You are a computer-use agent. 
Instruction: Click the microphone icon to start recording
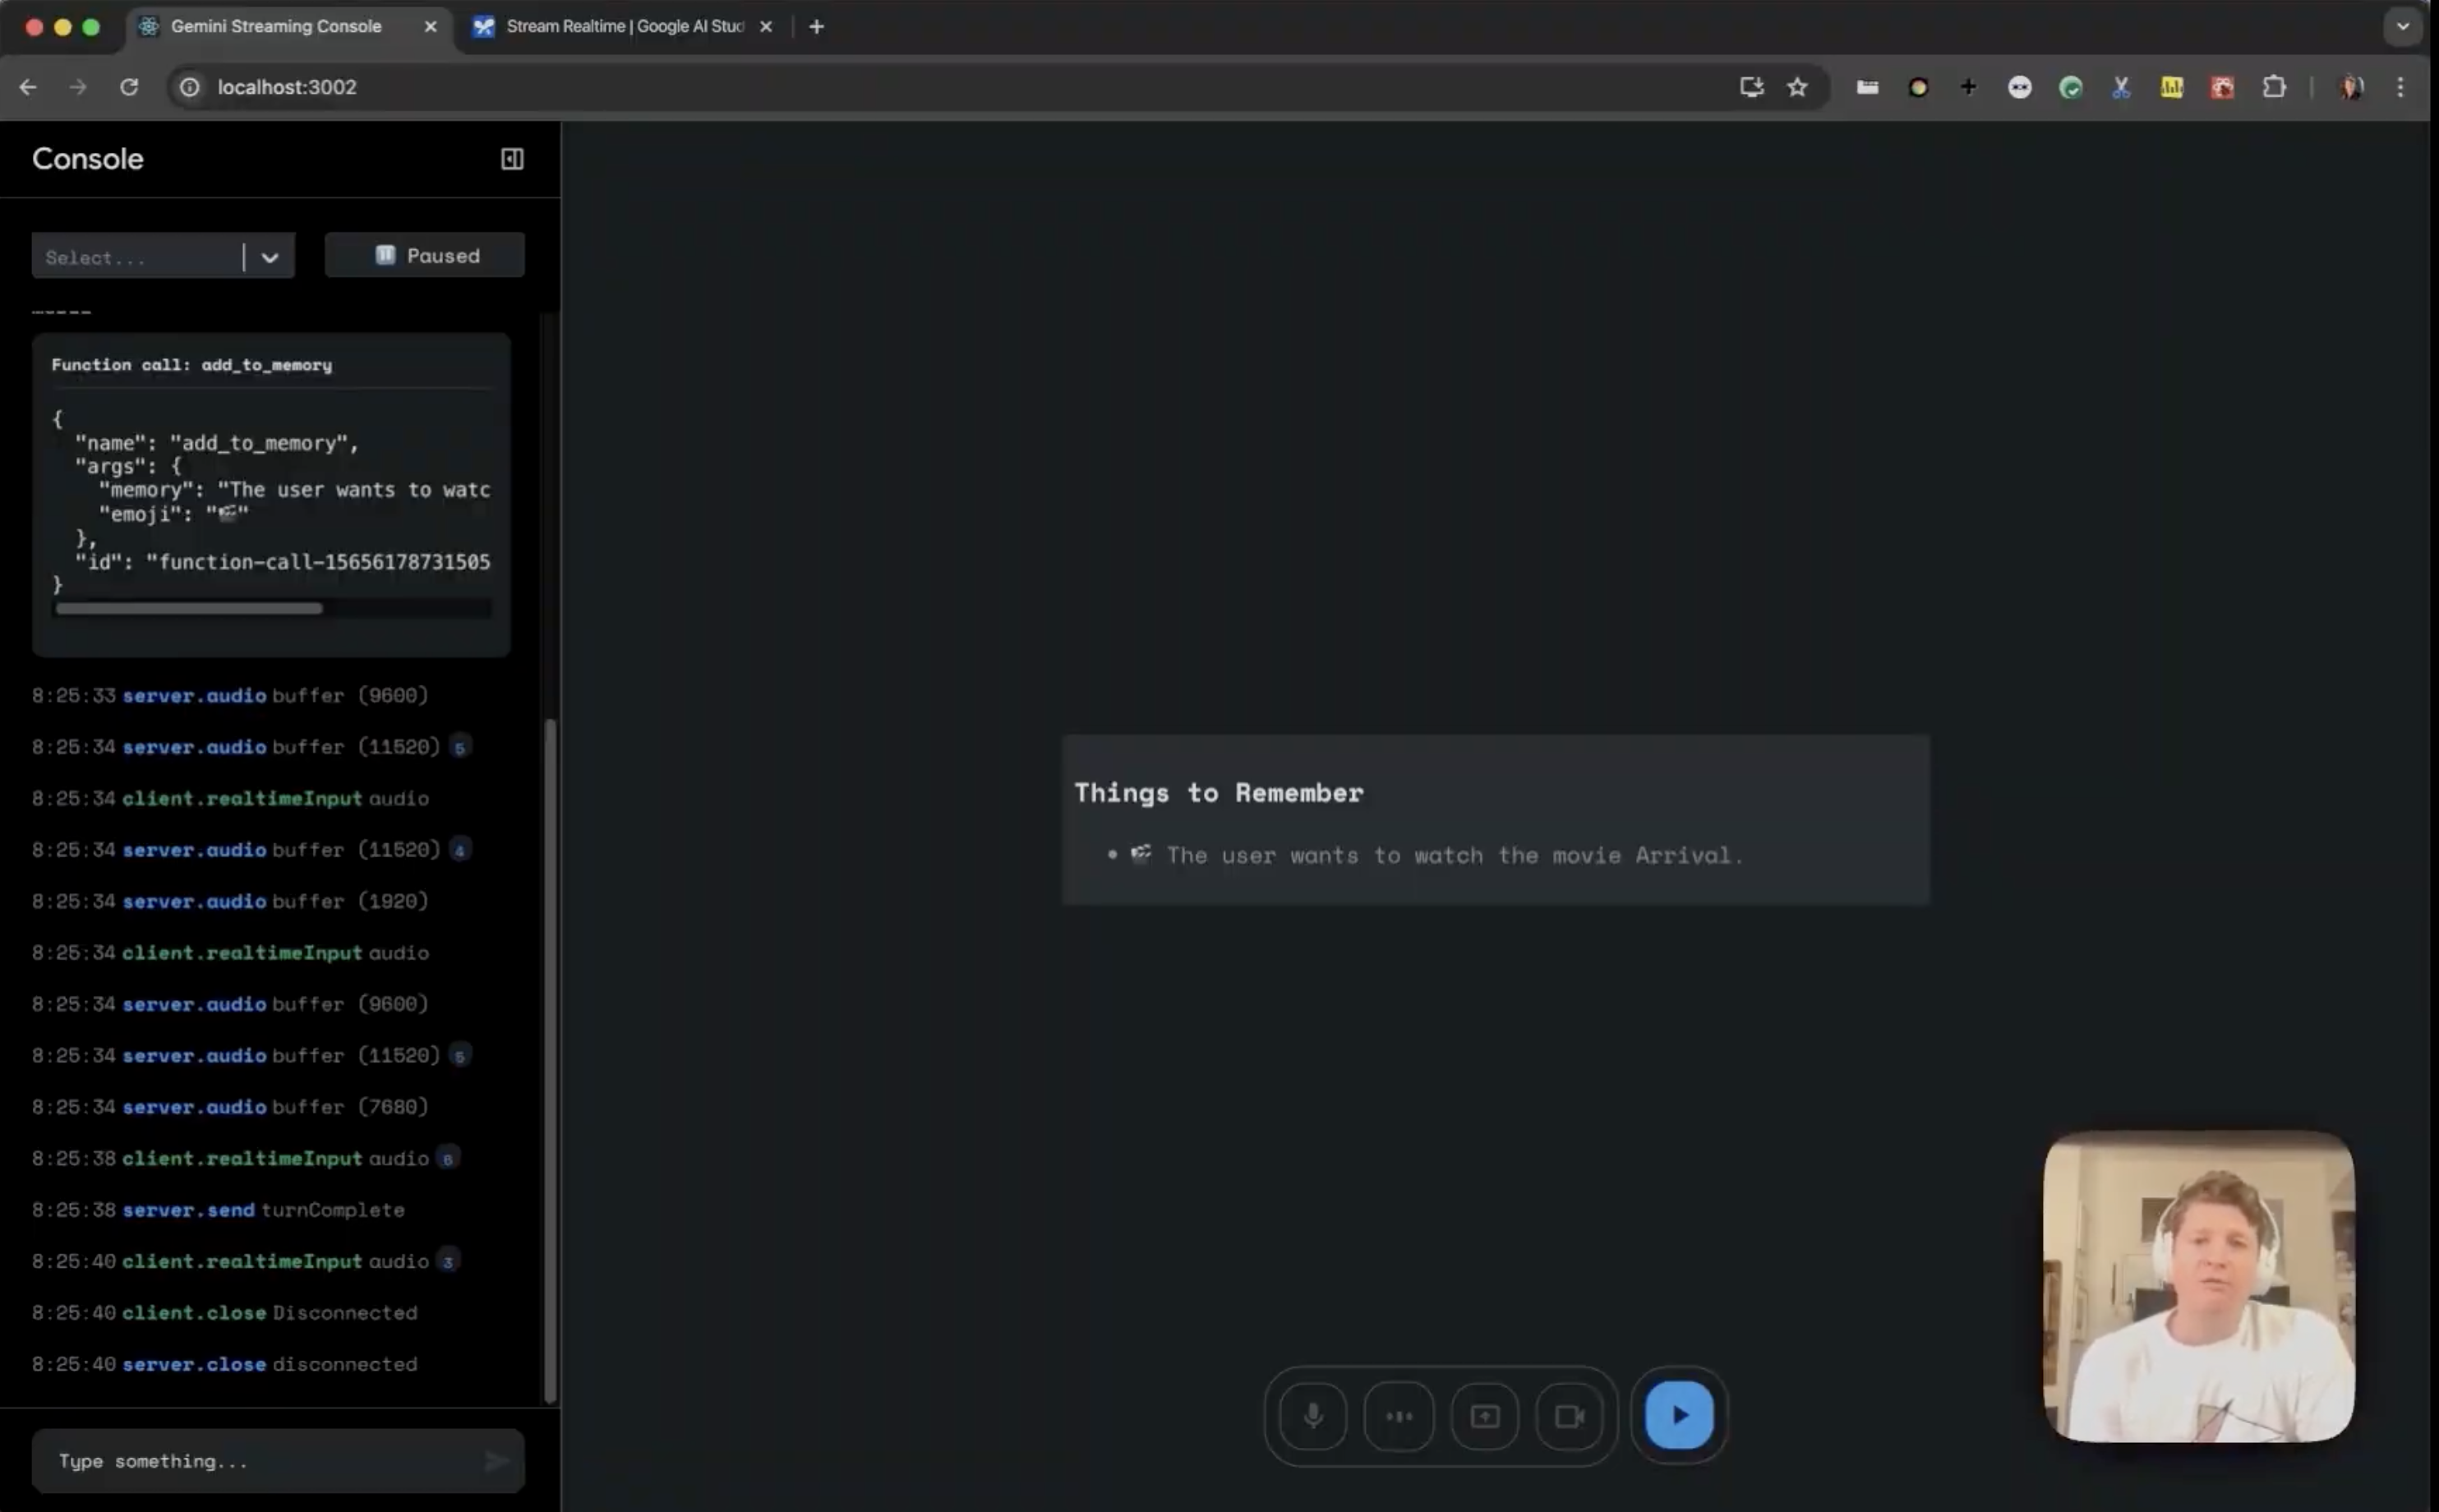[1313, 1414]
